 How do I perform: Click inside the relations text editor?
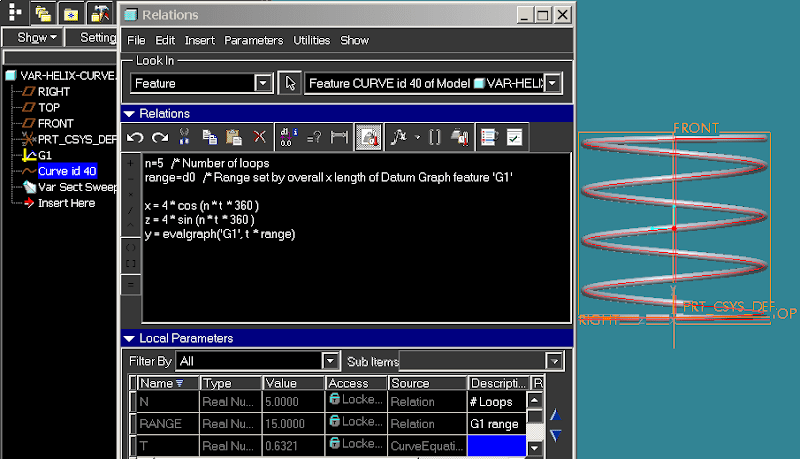(356, 238)
